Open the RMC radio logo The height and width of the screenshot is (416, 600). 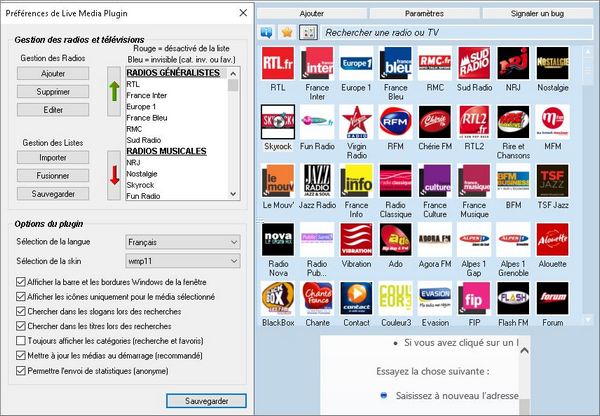coord(435,63)
